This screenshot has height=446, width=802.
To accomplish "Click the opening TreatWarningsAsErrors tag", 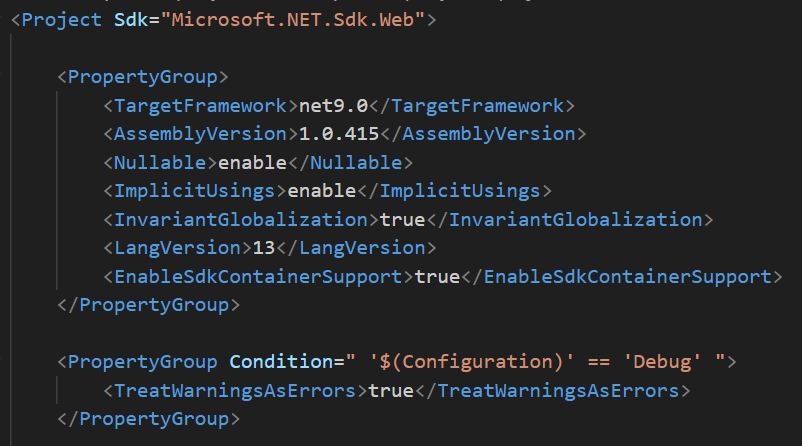I will click(235, 390).
